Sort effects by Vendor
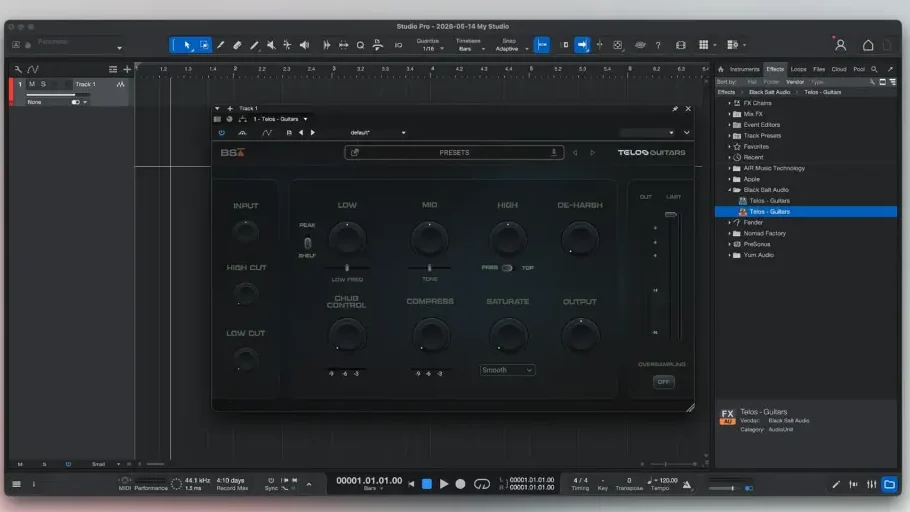Viewport: 910px width, 512px height. click(x=795, y=82)
